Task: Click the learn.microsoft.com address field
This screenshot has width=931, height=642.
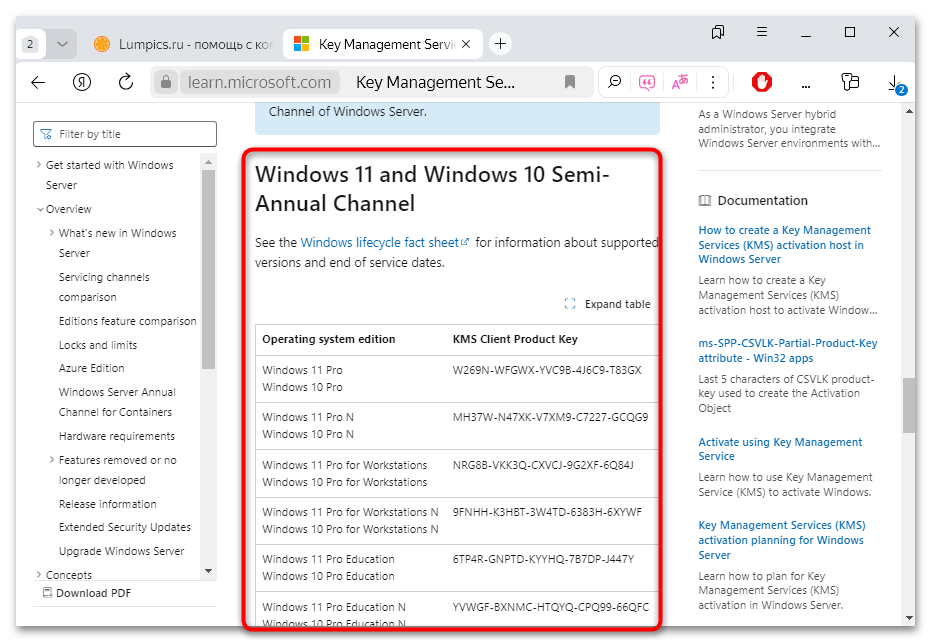Action: pos(259,82)
